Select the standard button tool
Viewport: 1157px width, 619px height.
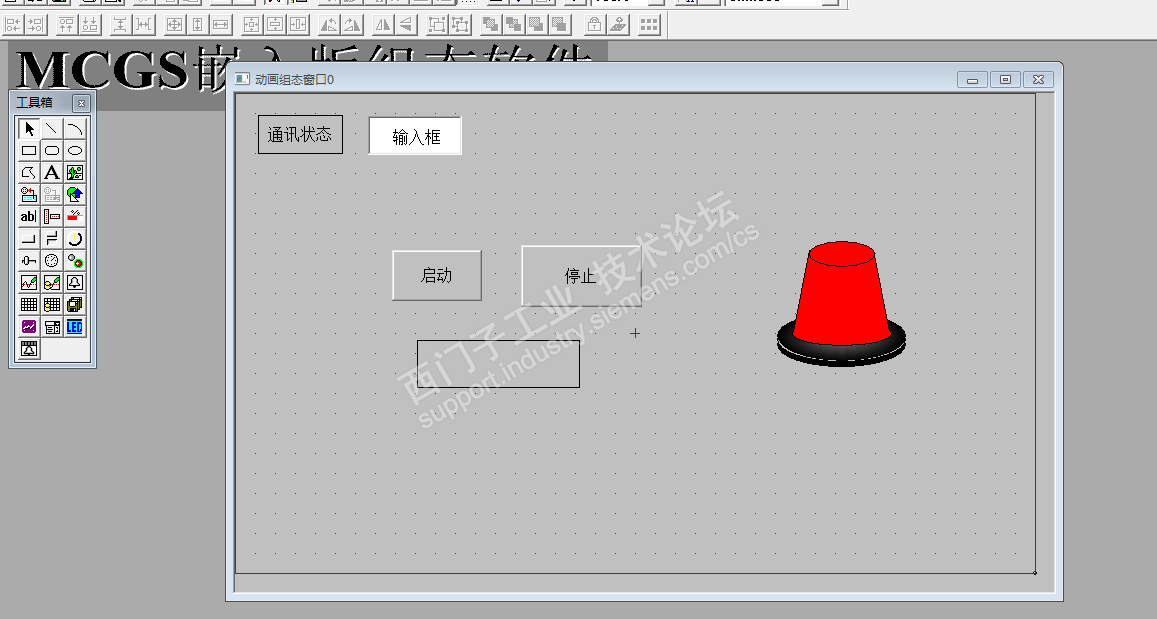click(29, 238)
